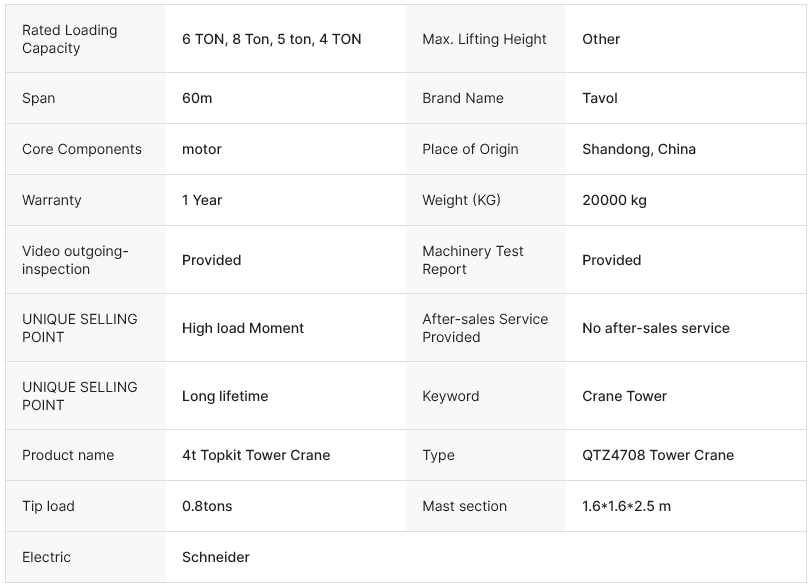Click the 'Rated Loading Capacity' label cell
Image resolution: width=812 pixels, height=587 pixels.
(x=70, y=39)
